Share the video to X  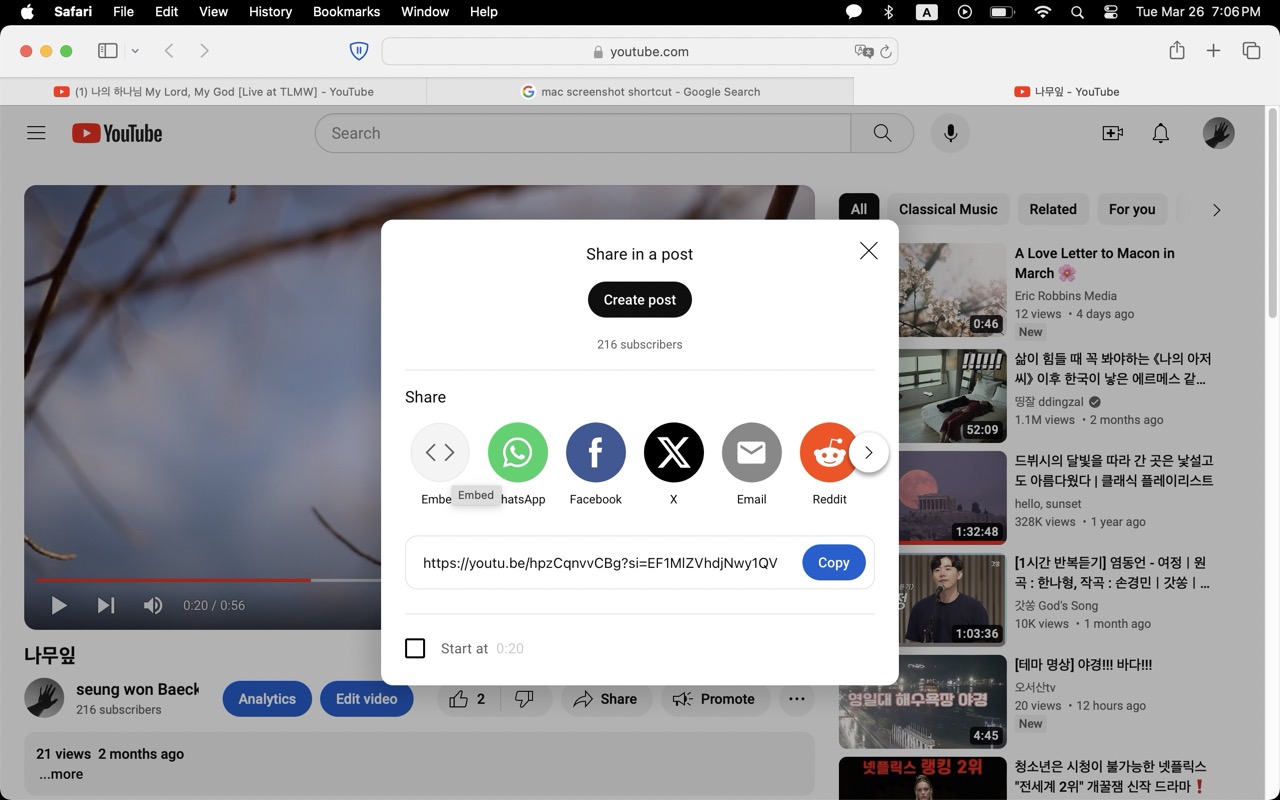(673, 453)
